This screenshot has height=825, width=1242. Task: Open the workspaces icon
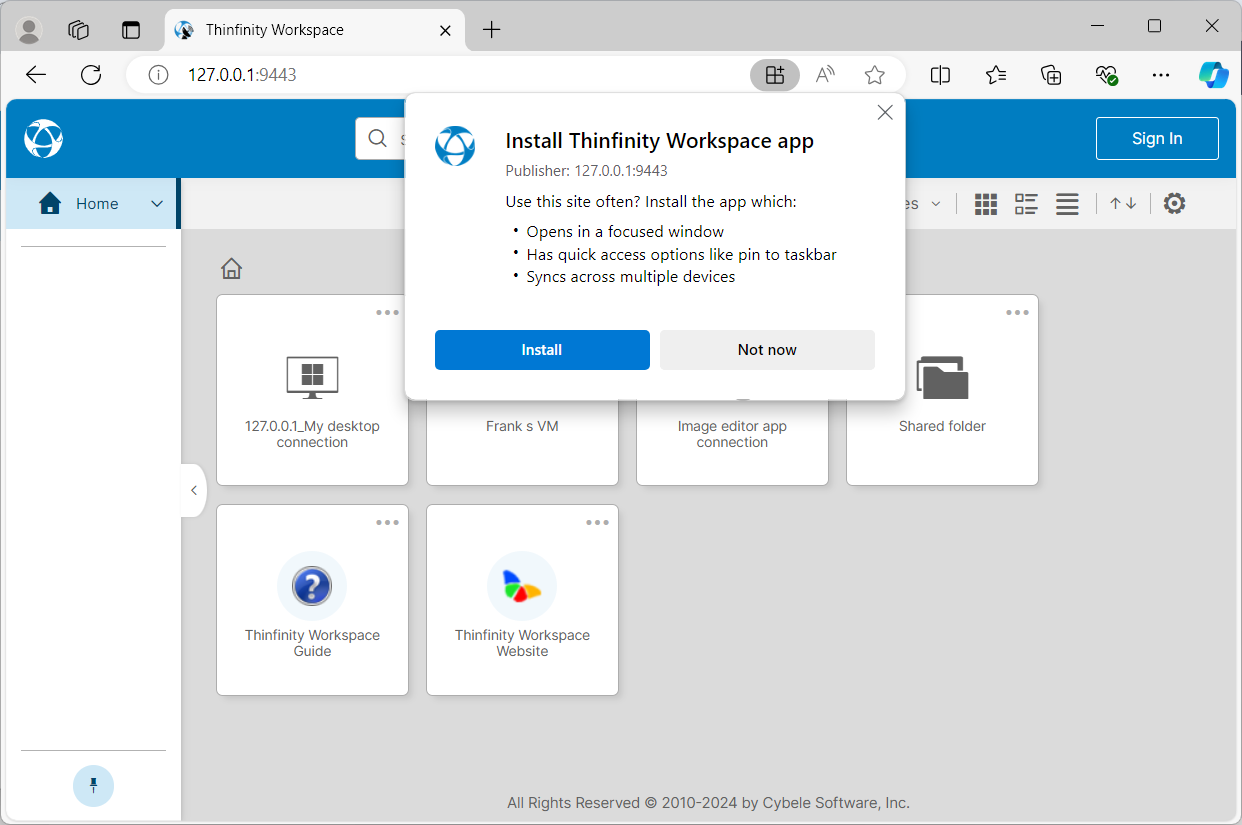click(79, 30)
